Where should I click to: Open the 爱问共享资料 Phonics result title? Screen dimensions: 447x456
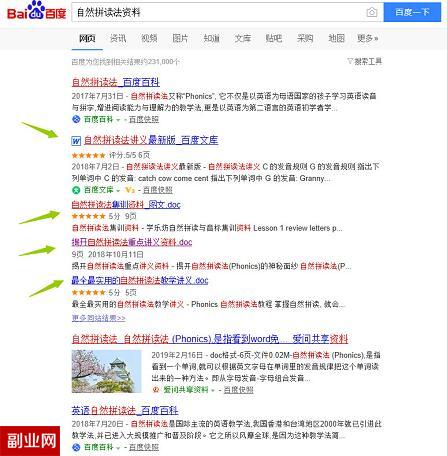tap(210, 339)
